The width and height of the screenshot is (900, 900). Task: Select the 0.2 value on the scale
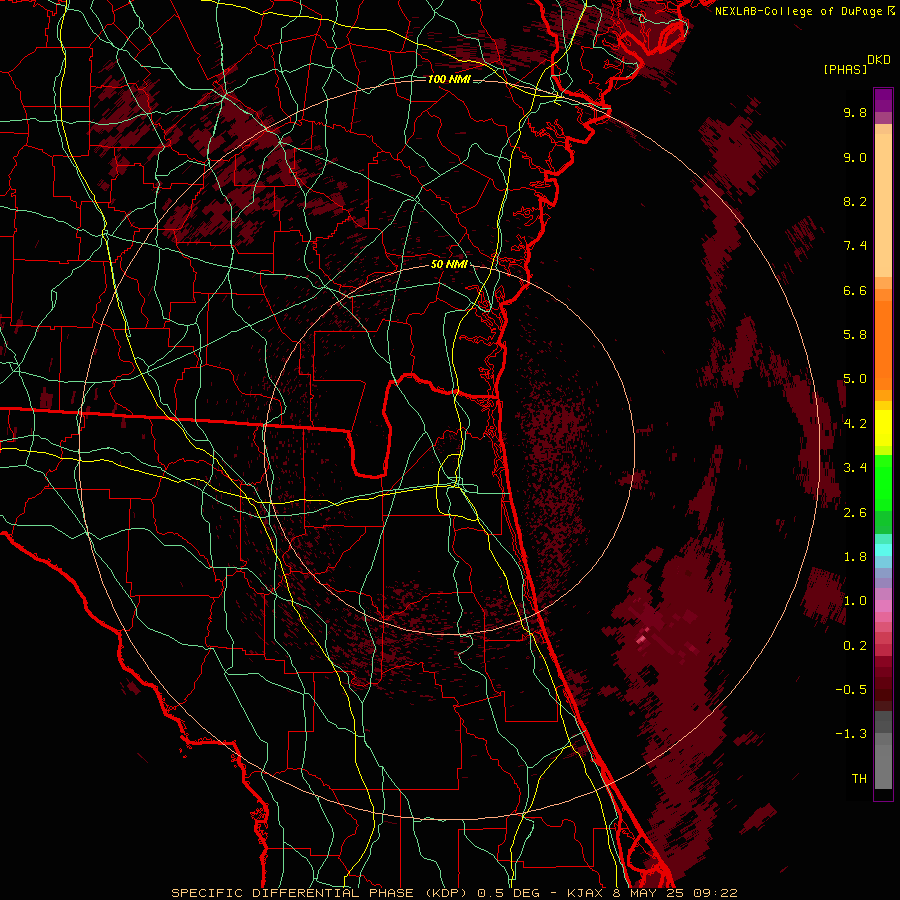pos(855,646)
